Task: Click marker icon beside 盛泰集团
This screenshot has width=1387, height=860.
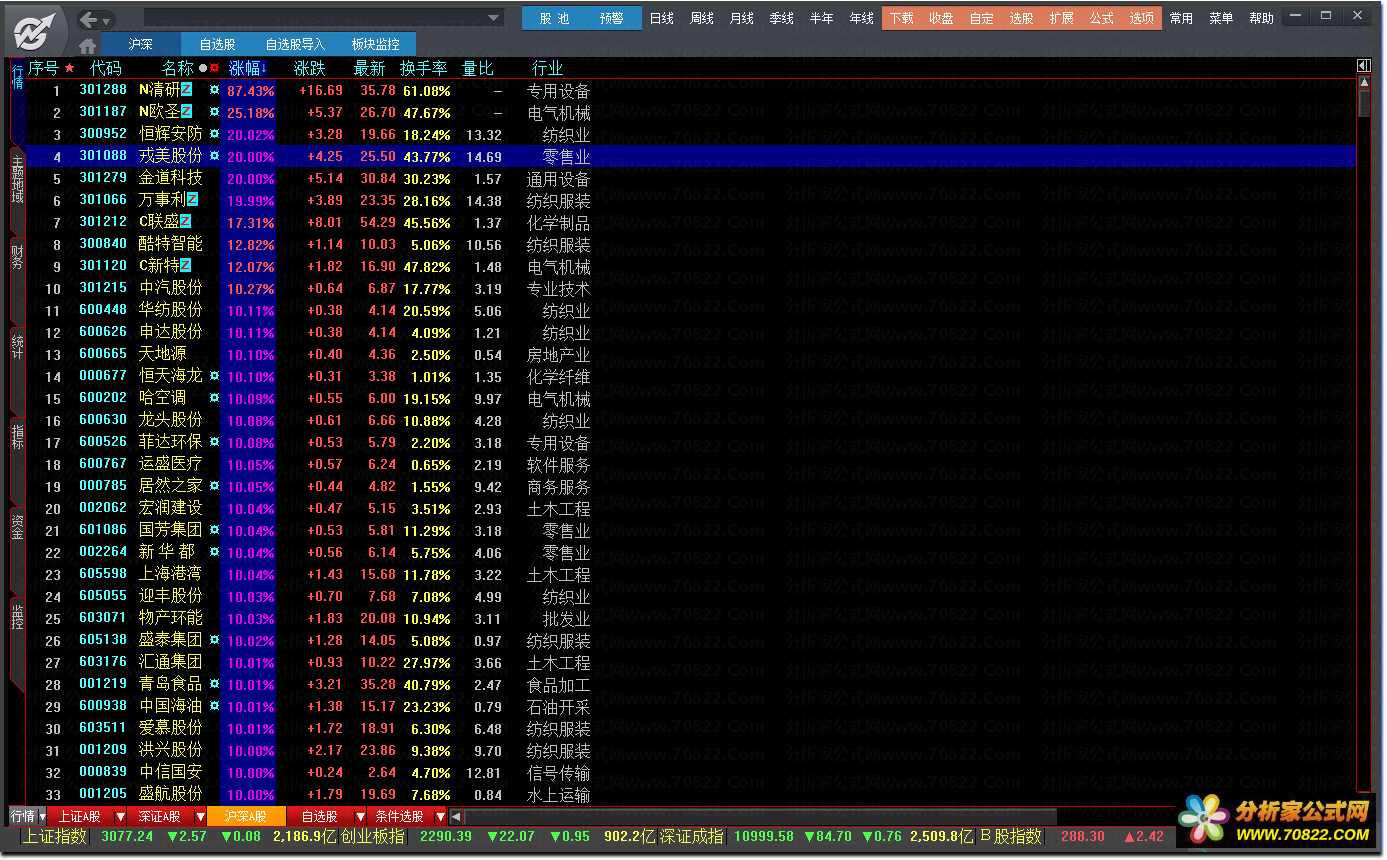Action: click(214, 640)
